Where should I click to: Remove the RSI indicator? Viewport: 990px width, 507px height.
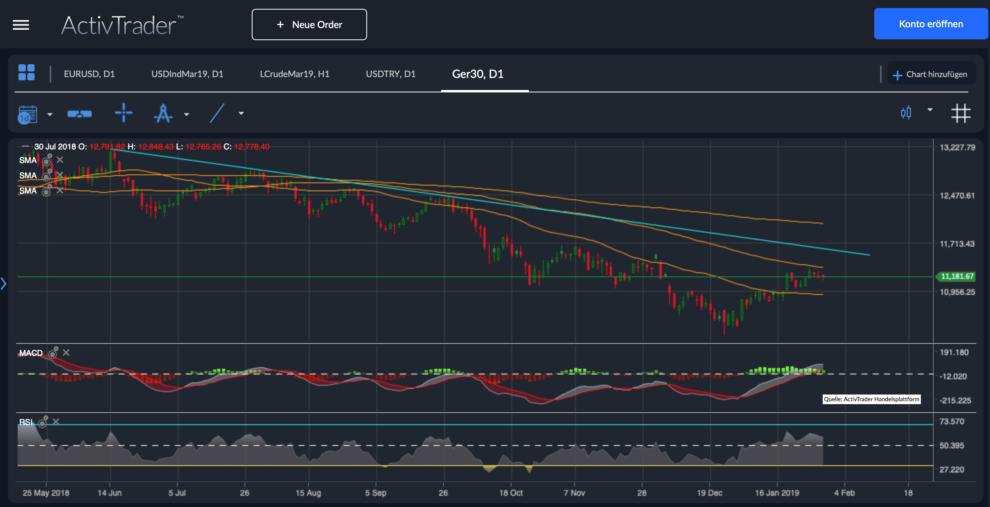click(56, 421)
